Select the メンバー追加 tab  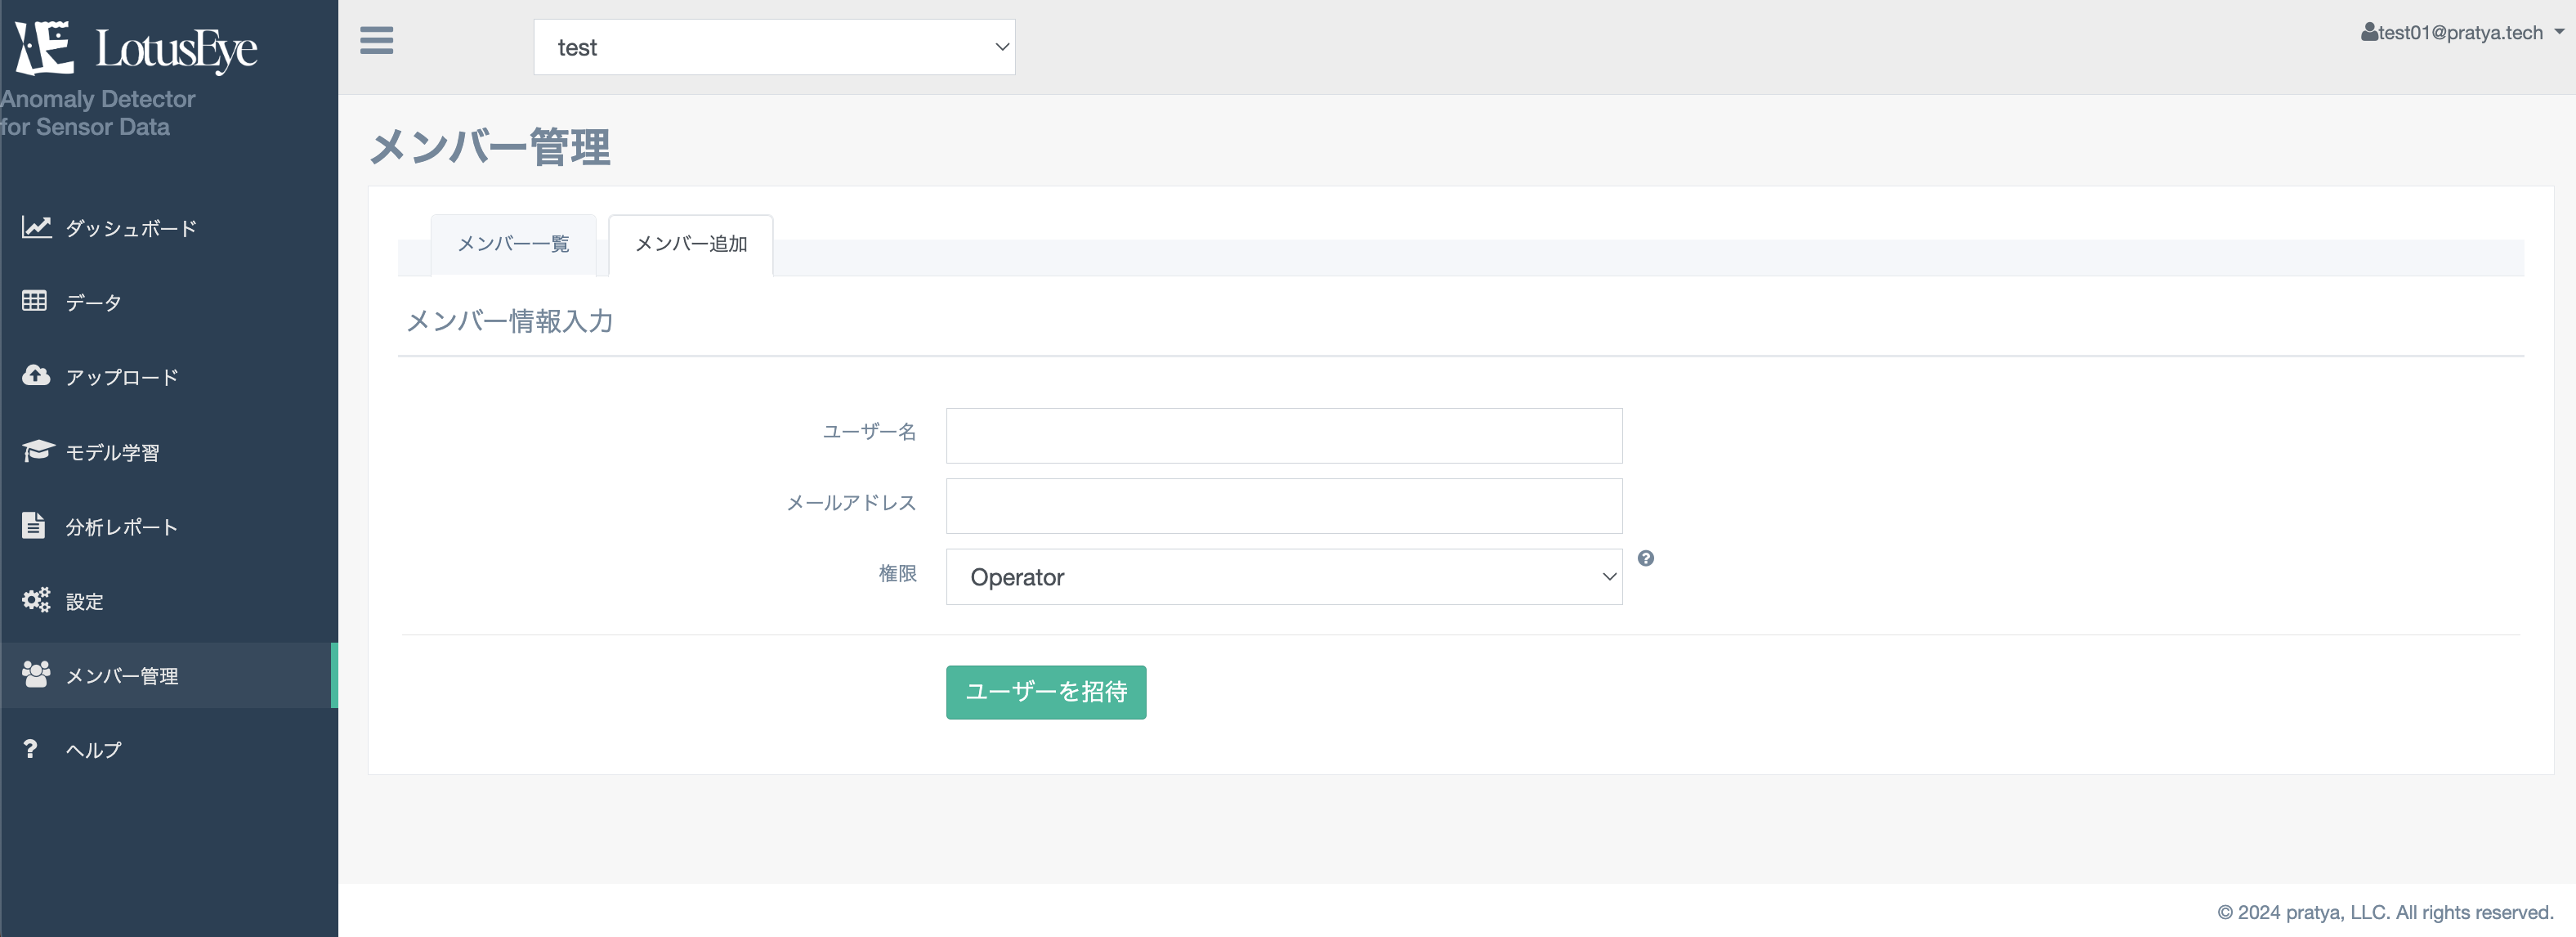(691, 244)
